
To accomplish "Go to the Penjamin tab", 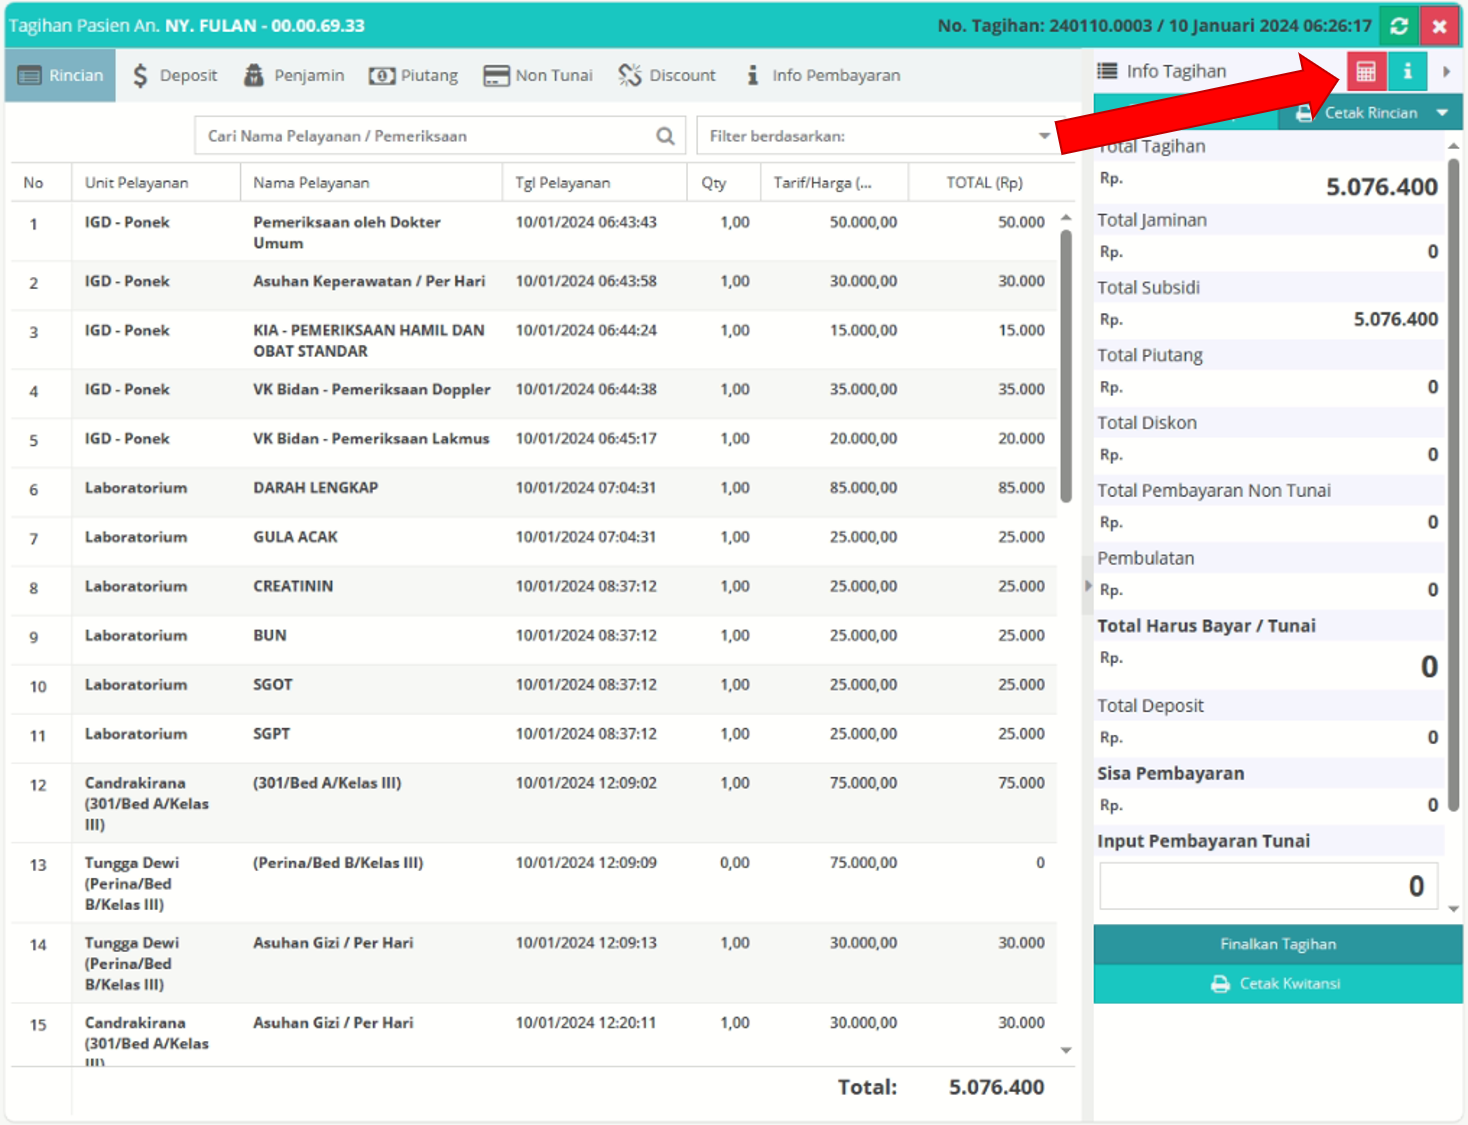I will pos(294,75).
